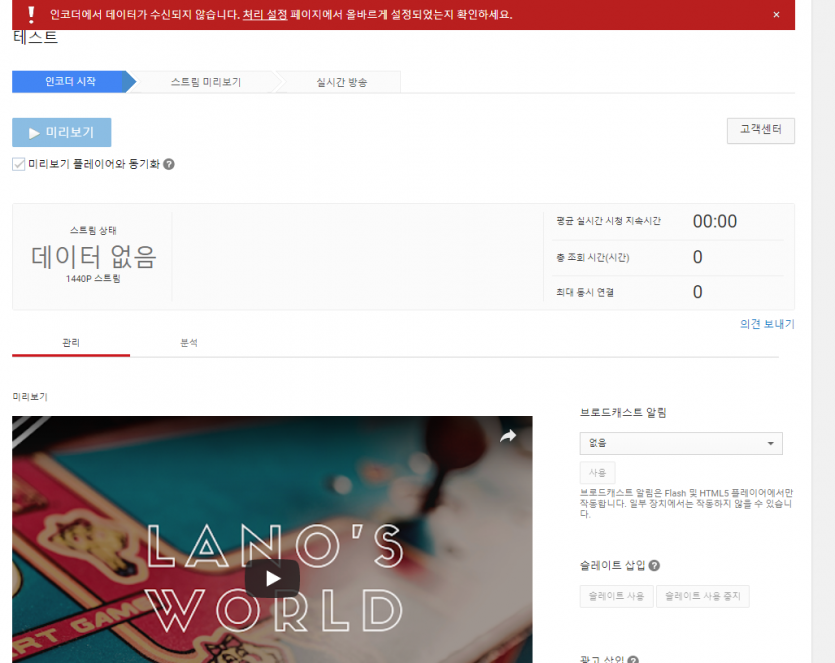Click the 1440P 스트림 label
The height and width of the screenshot is (663, 835).
[93, 279]
